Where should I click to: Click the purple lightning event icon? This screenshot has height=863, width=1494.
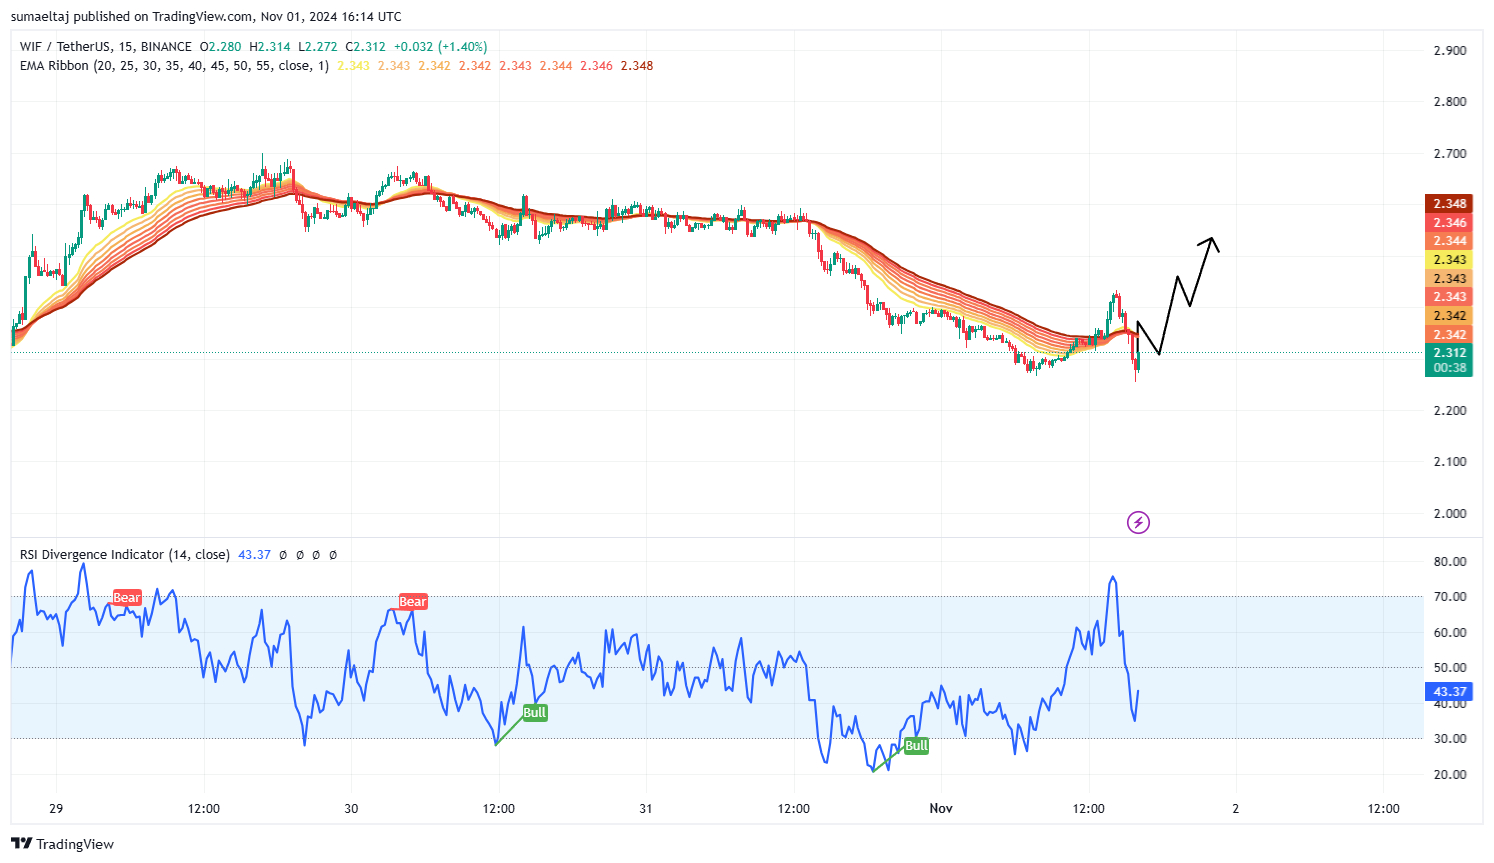click(1138, 522)
